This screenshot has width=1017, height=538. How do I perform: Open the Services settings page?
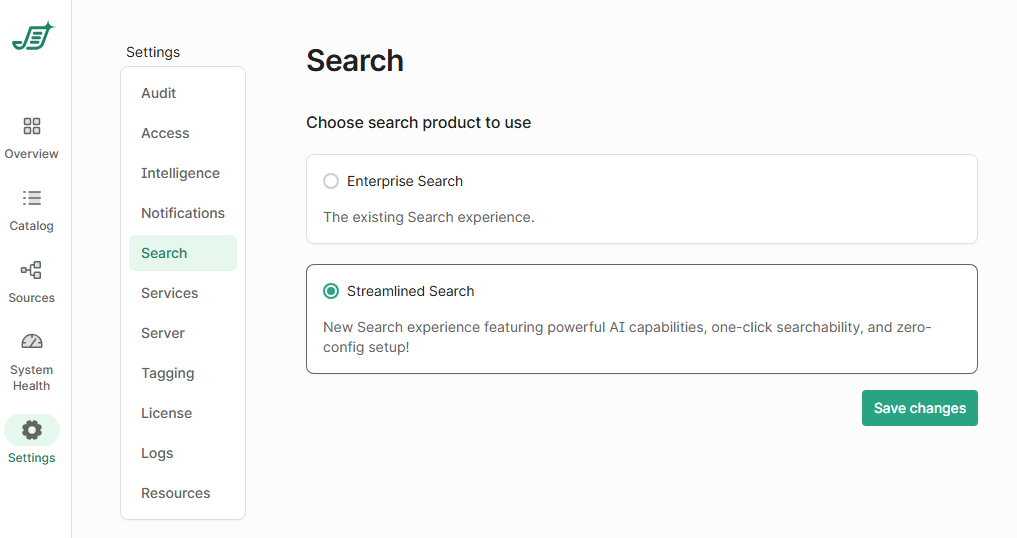(170, 293)
